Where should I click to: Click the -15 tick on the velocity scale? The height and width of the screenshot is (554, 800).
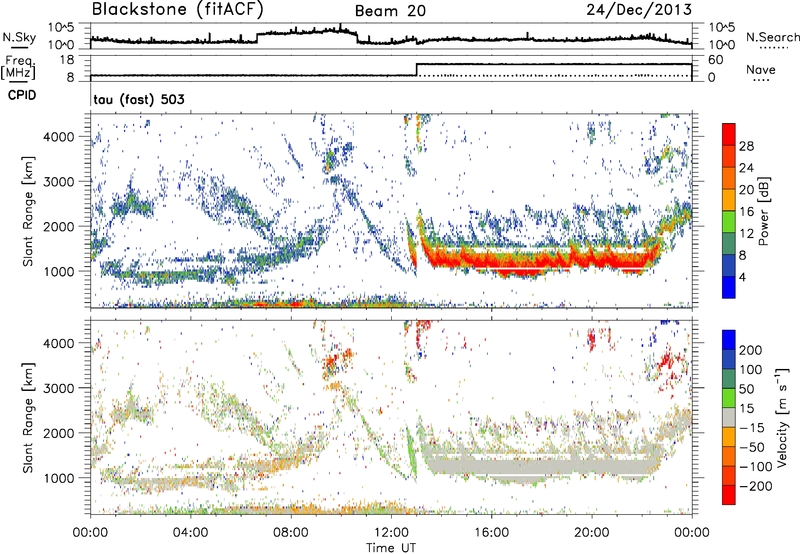point(752,427)
